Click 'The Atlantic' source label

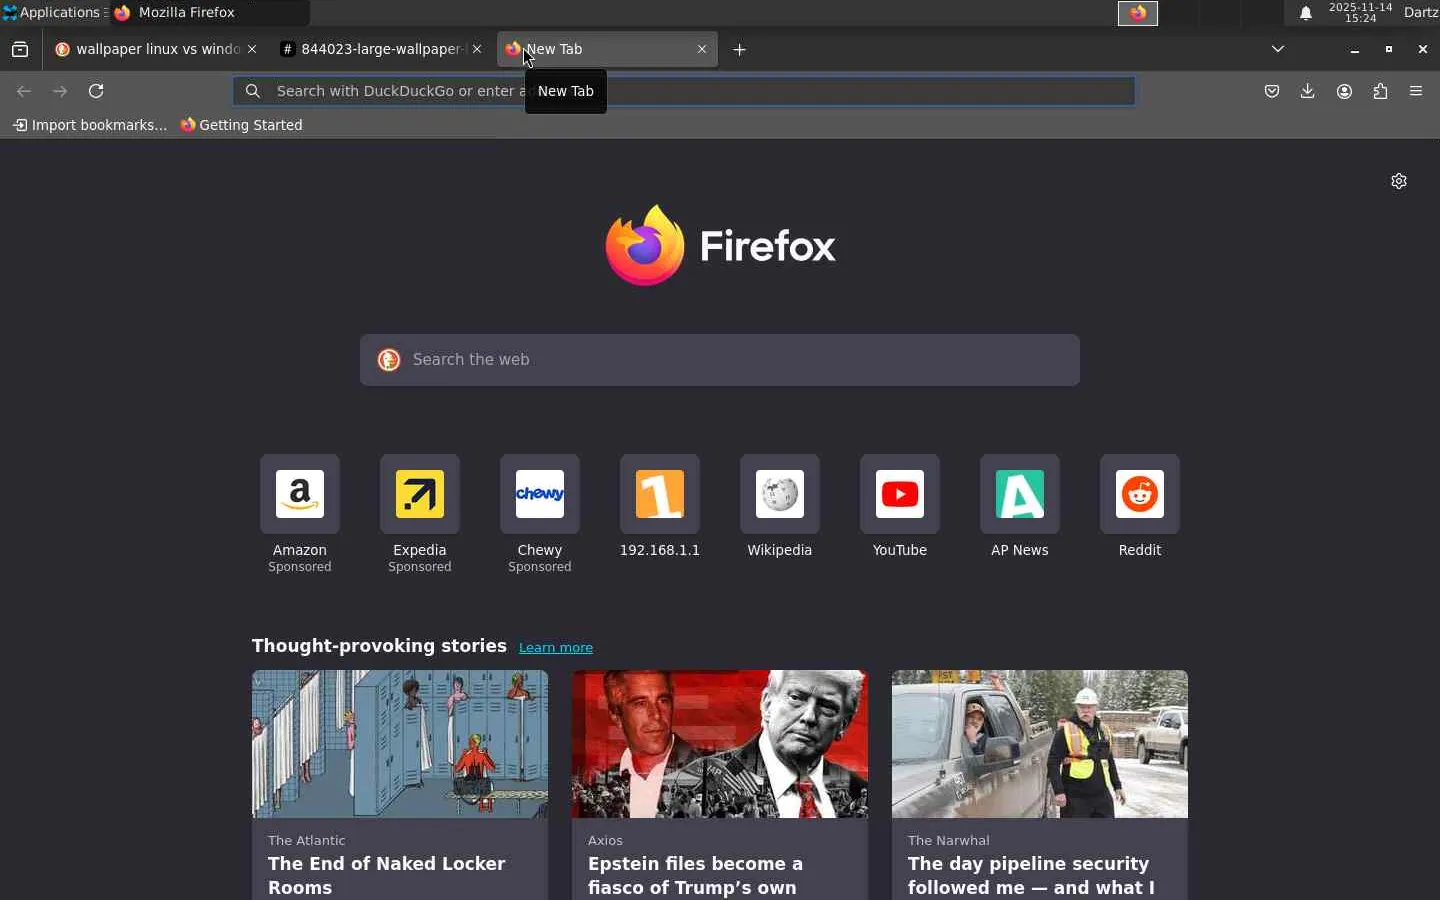click(307, 841)
